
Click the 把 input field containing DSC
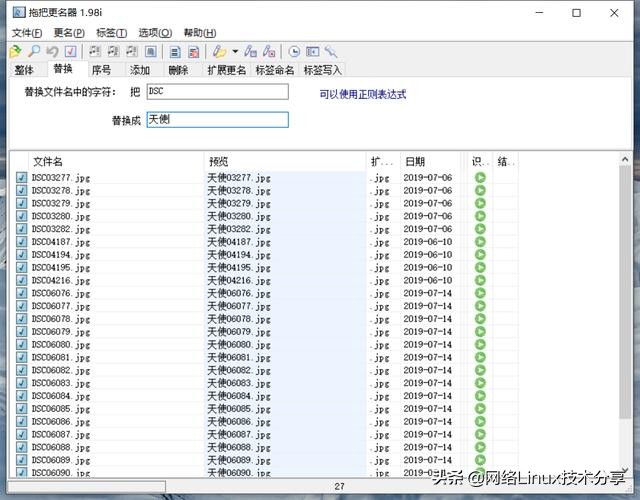click(218, 91)
